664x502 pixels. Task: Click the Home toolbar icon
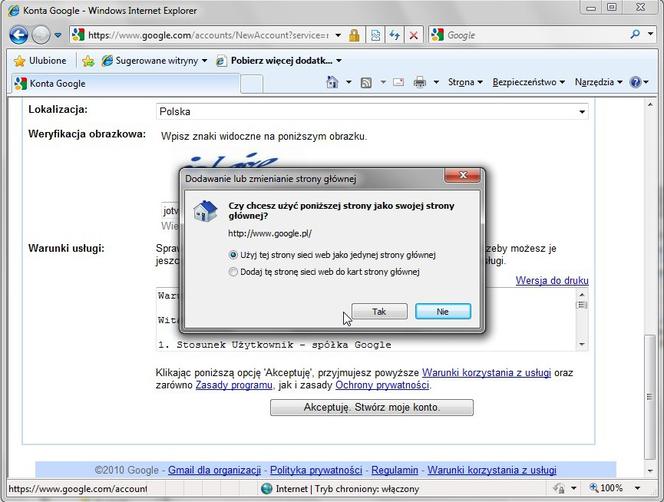(x=332, y=82)
